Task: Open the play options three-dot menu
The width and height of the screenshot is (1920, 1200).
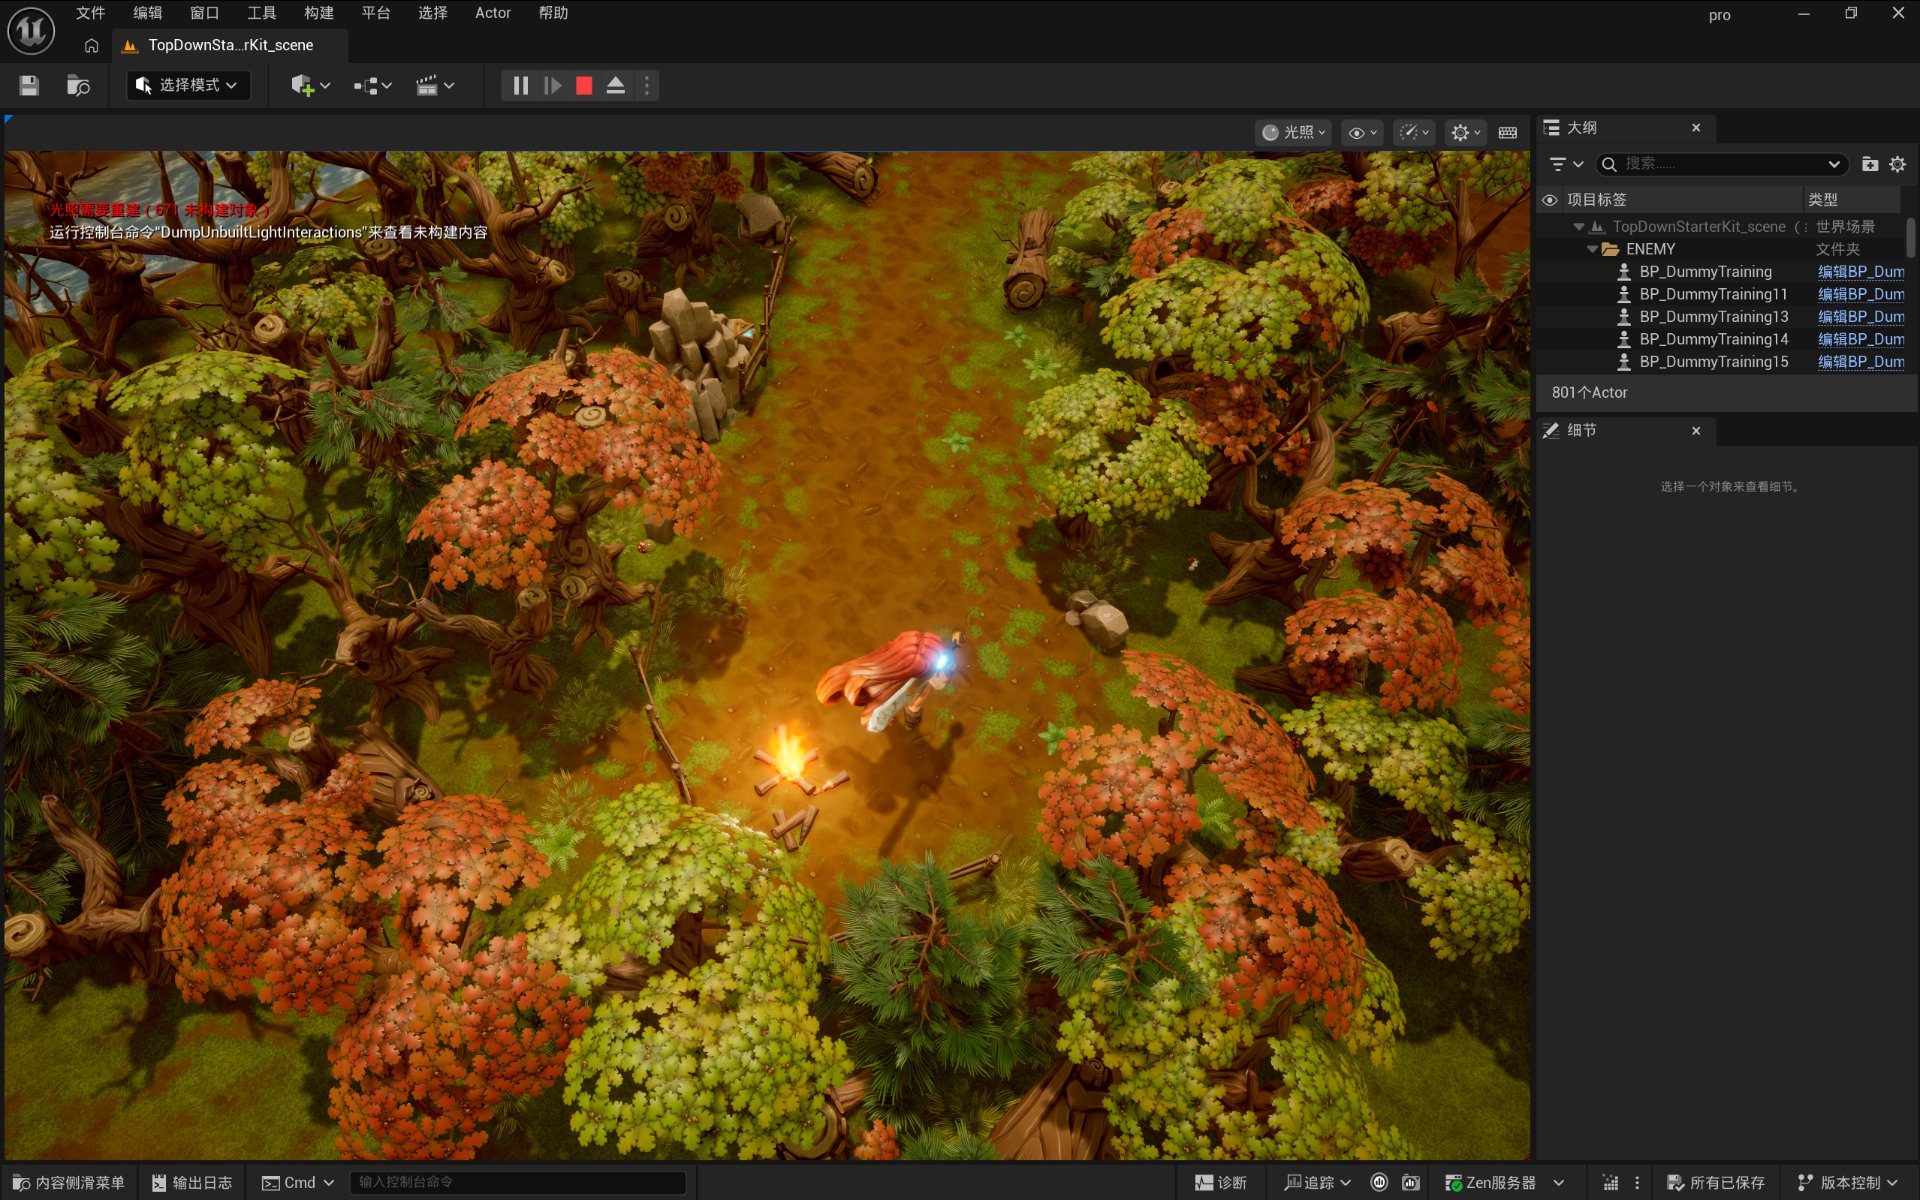Action: coord(647,85)
